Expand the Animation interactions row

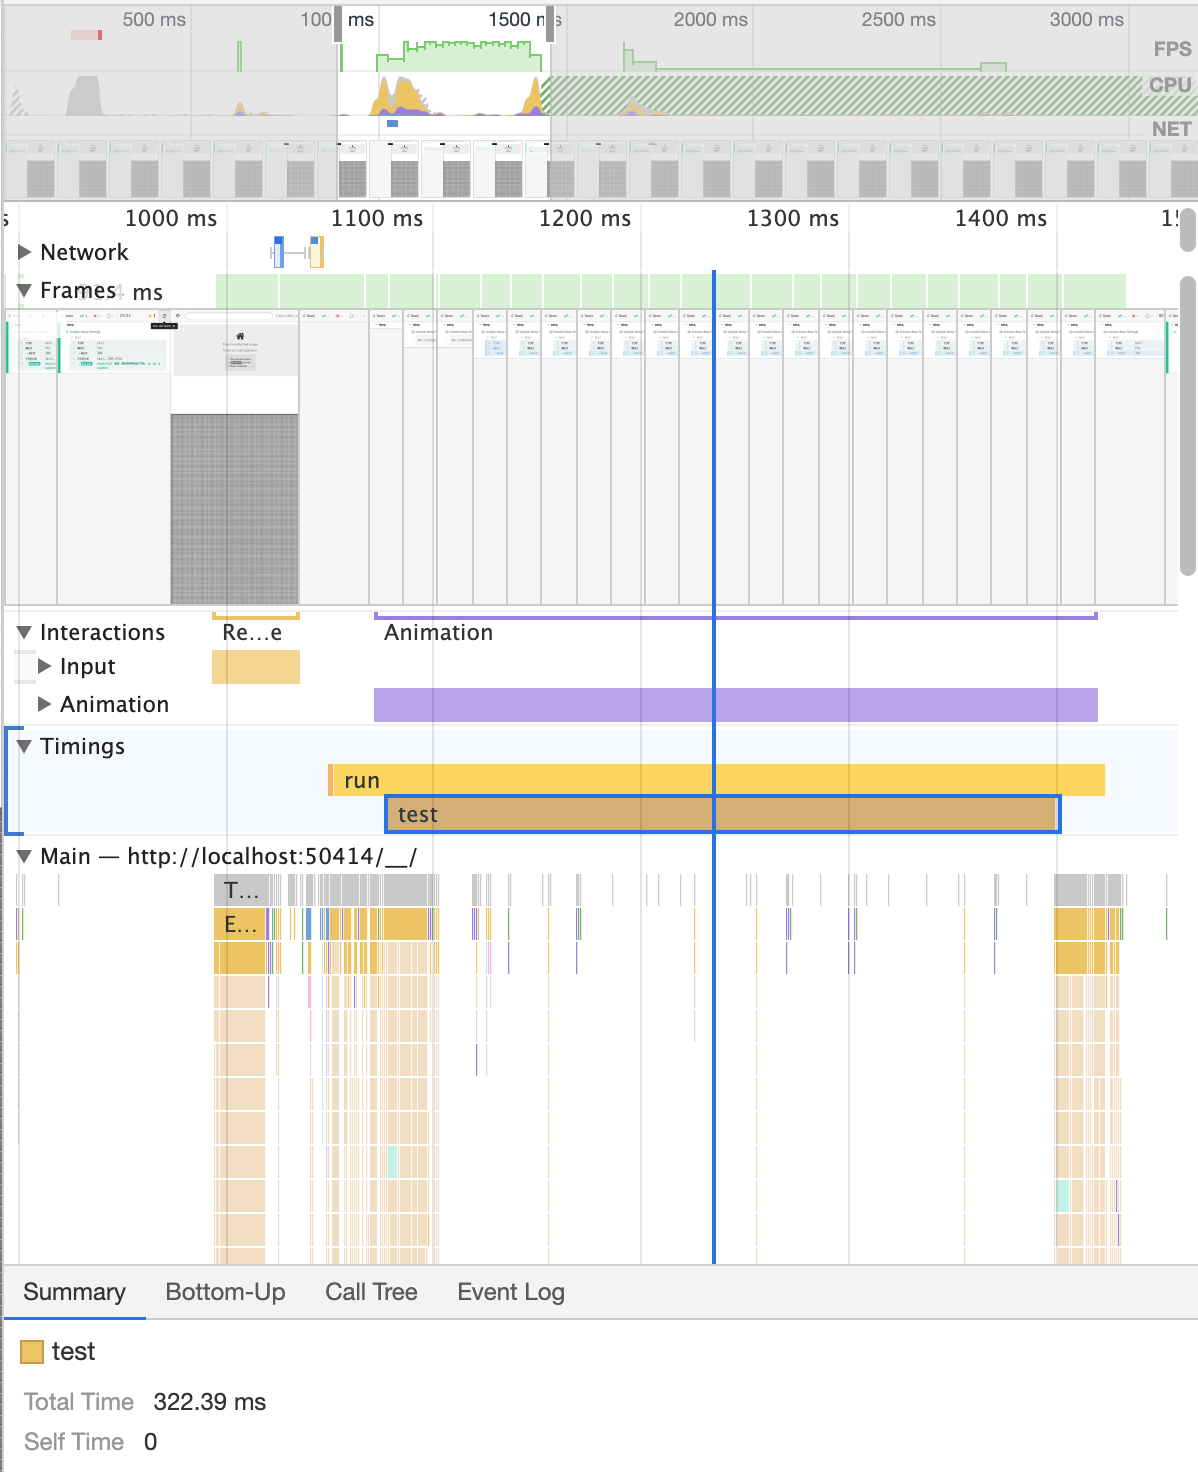[44, 704]
